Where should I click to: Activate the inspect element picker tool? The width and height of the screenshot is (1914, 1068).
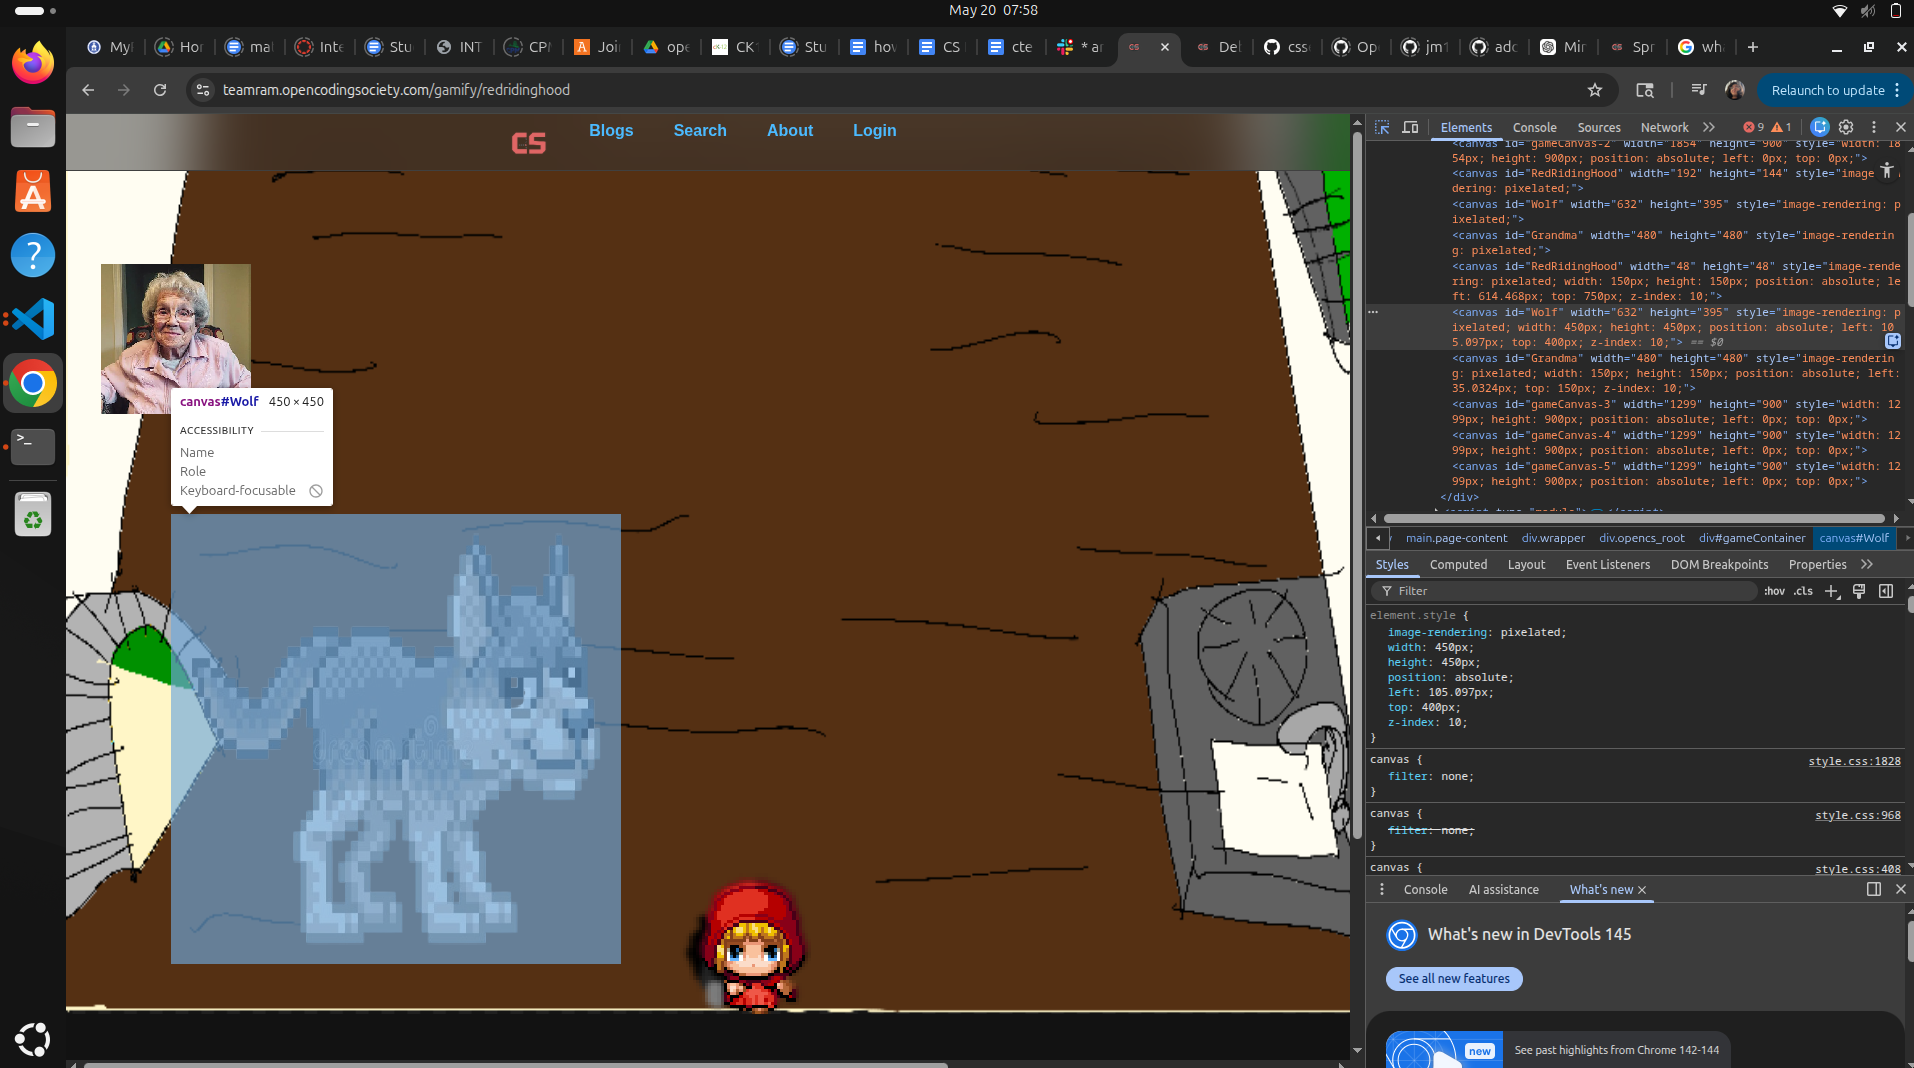point(1382,127)
